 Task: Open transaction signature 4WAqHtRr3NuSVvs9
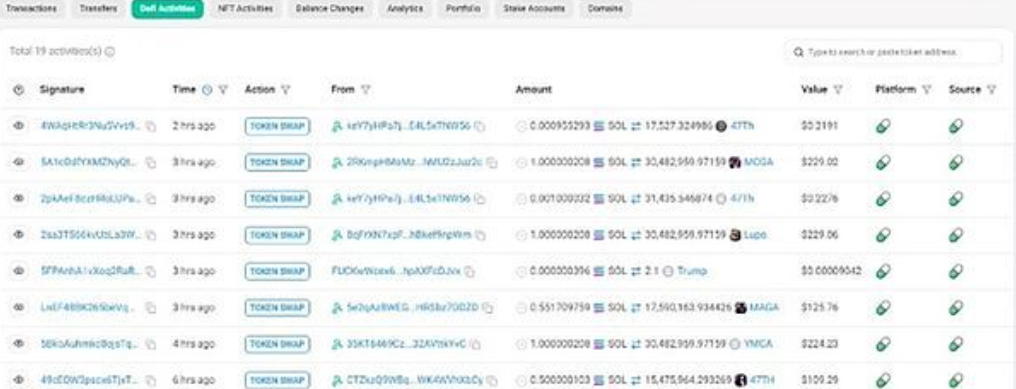(90, 126)
